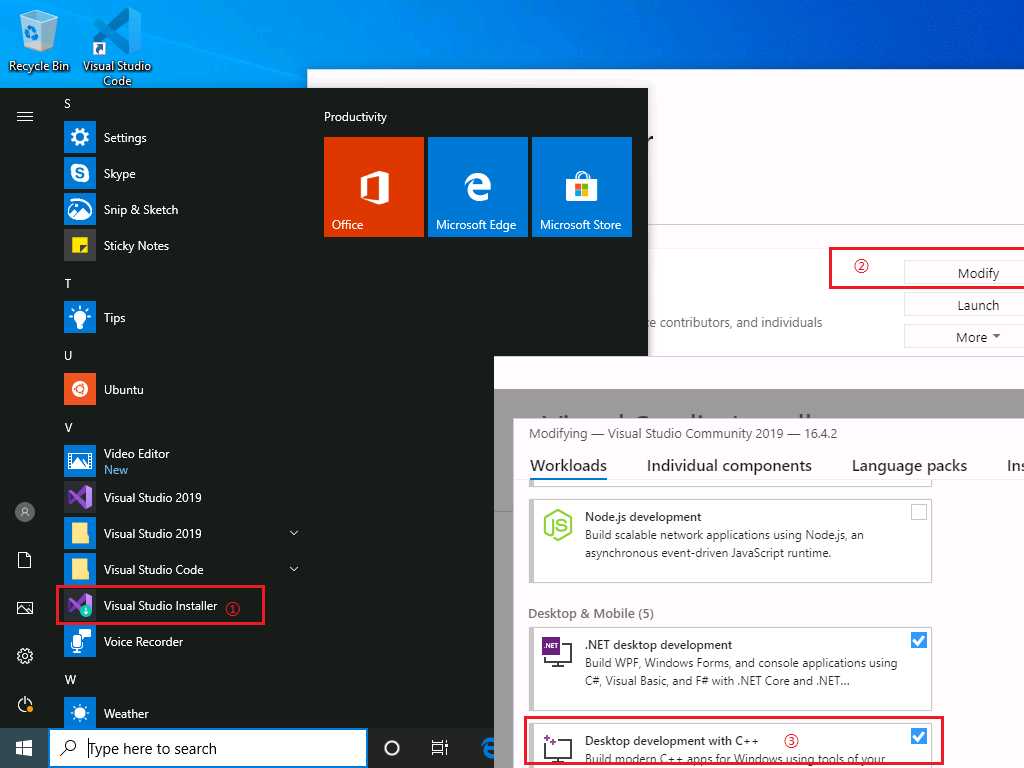Click the Visual Studio 2019 folder icon
This screenshot has width=1024, height=768.
[80, 533]
